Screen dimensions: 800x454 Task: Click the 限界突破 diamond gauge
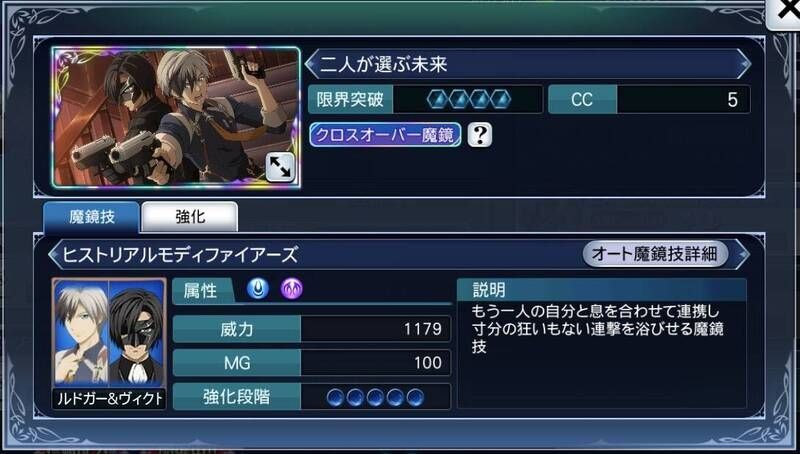[468, 99]
